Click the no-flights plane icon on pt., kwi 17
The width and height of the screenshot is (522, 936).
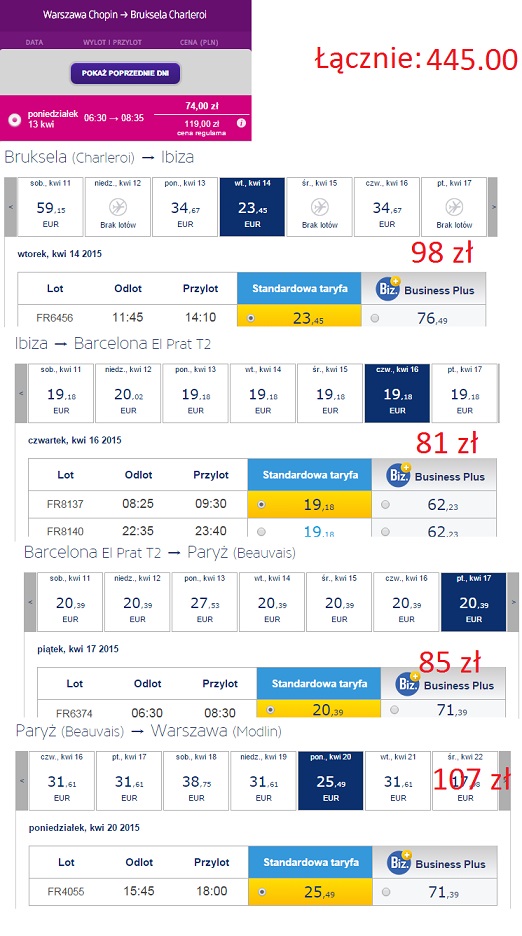click(454, 207)
